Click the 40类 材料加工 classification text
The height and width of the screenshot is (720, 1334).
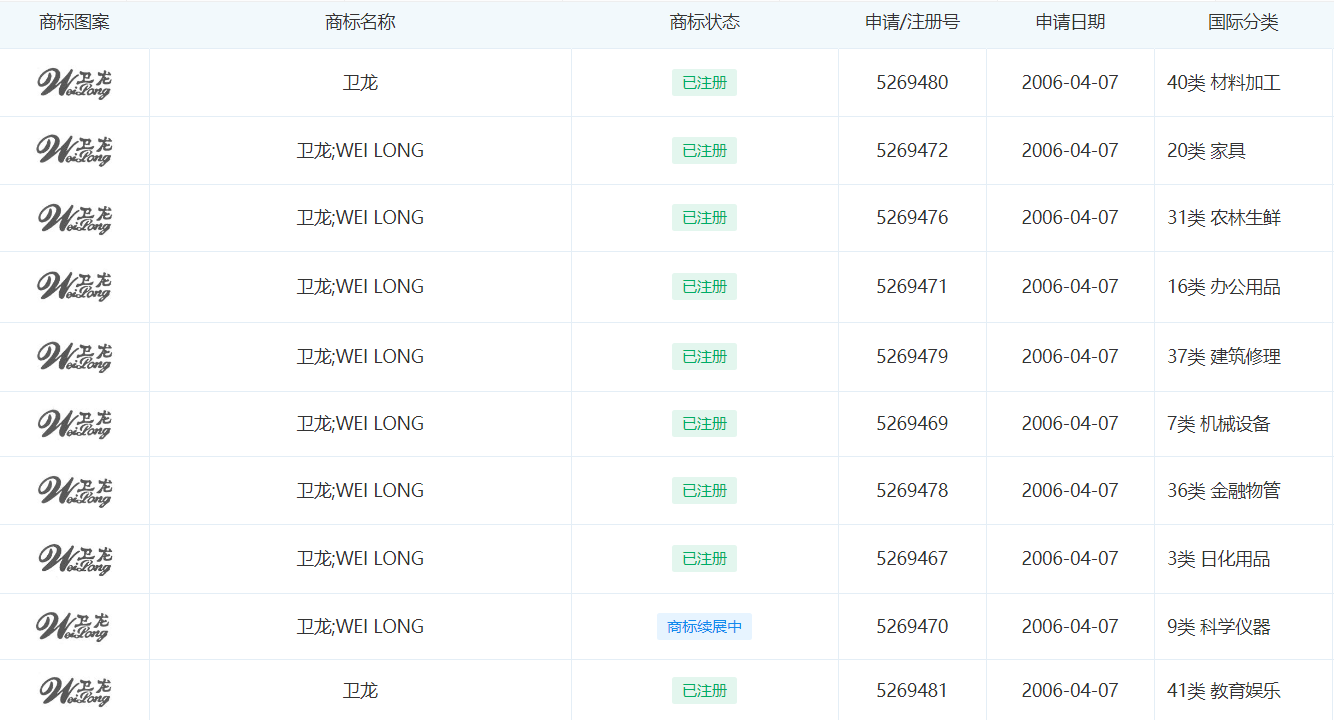click(1223, 83)
